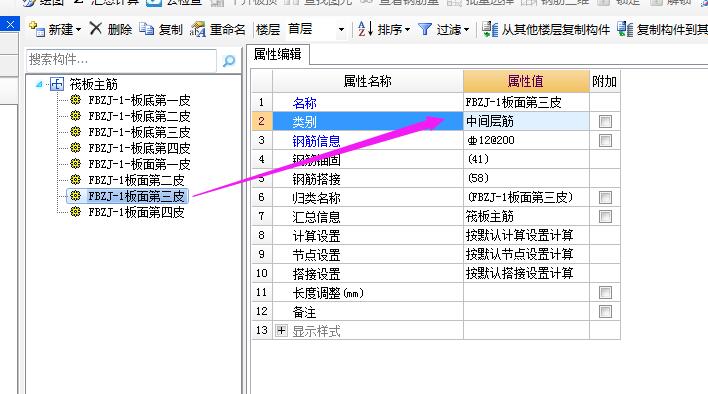Select tree item FBZJ-1板面第四皮
Screen dimensions: 708x394
click(x=136, y=212)
